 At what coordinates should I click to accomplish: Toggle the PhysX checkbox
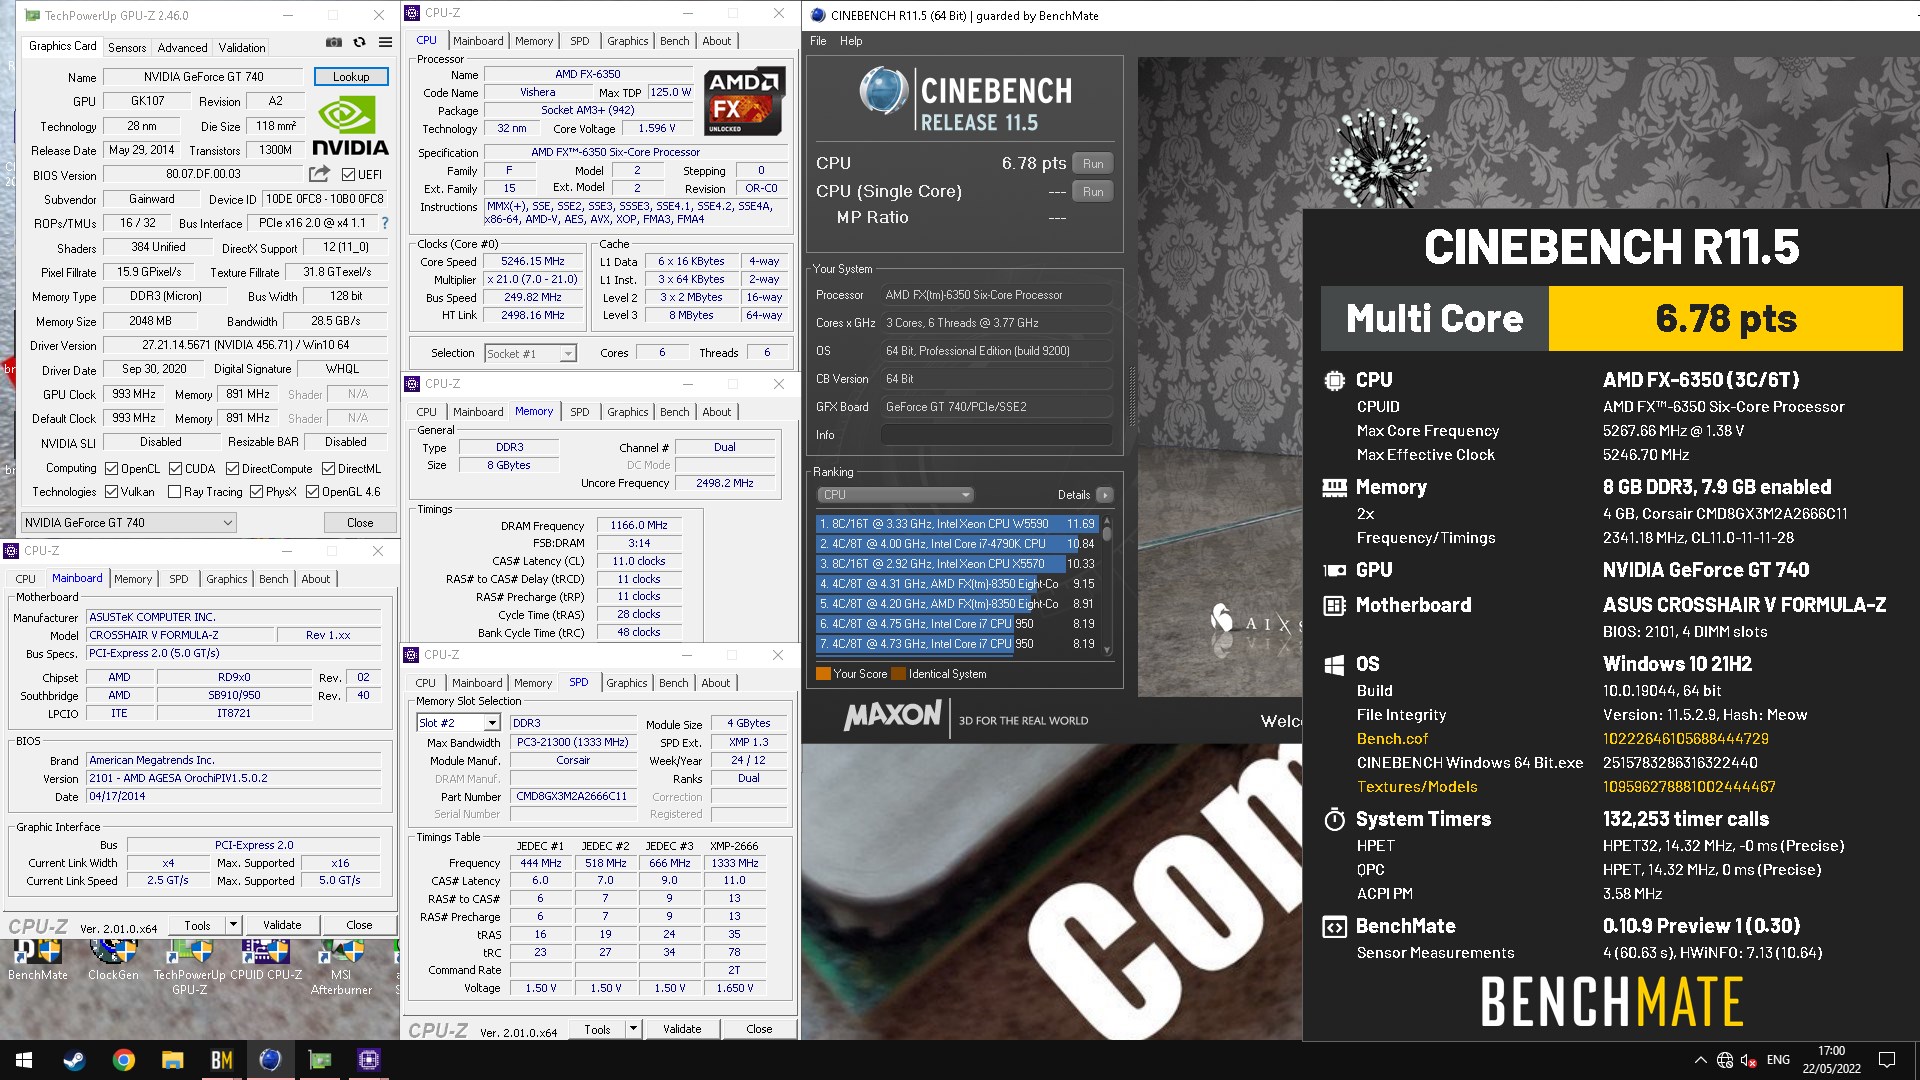(x=256, y=491)
